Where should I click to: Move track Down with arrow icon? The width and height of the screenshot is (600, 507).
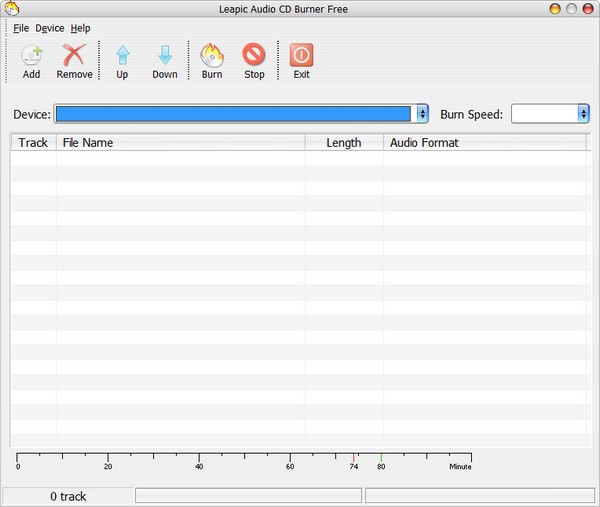coord(165,55)
